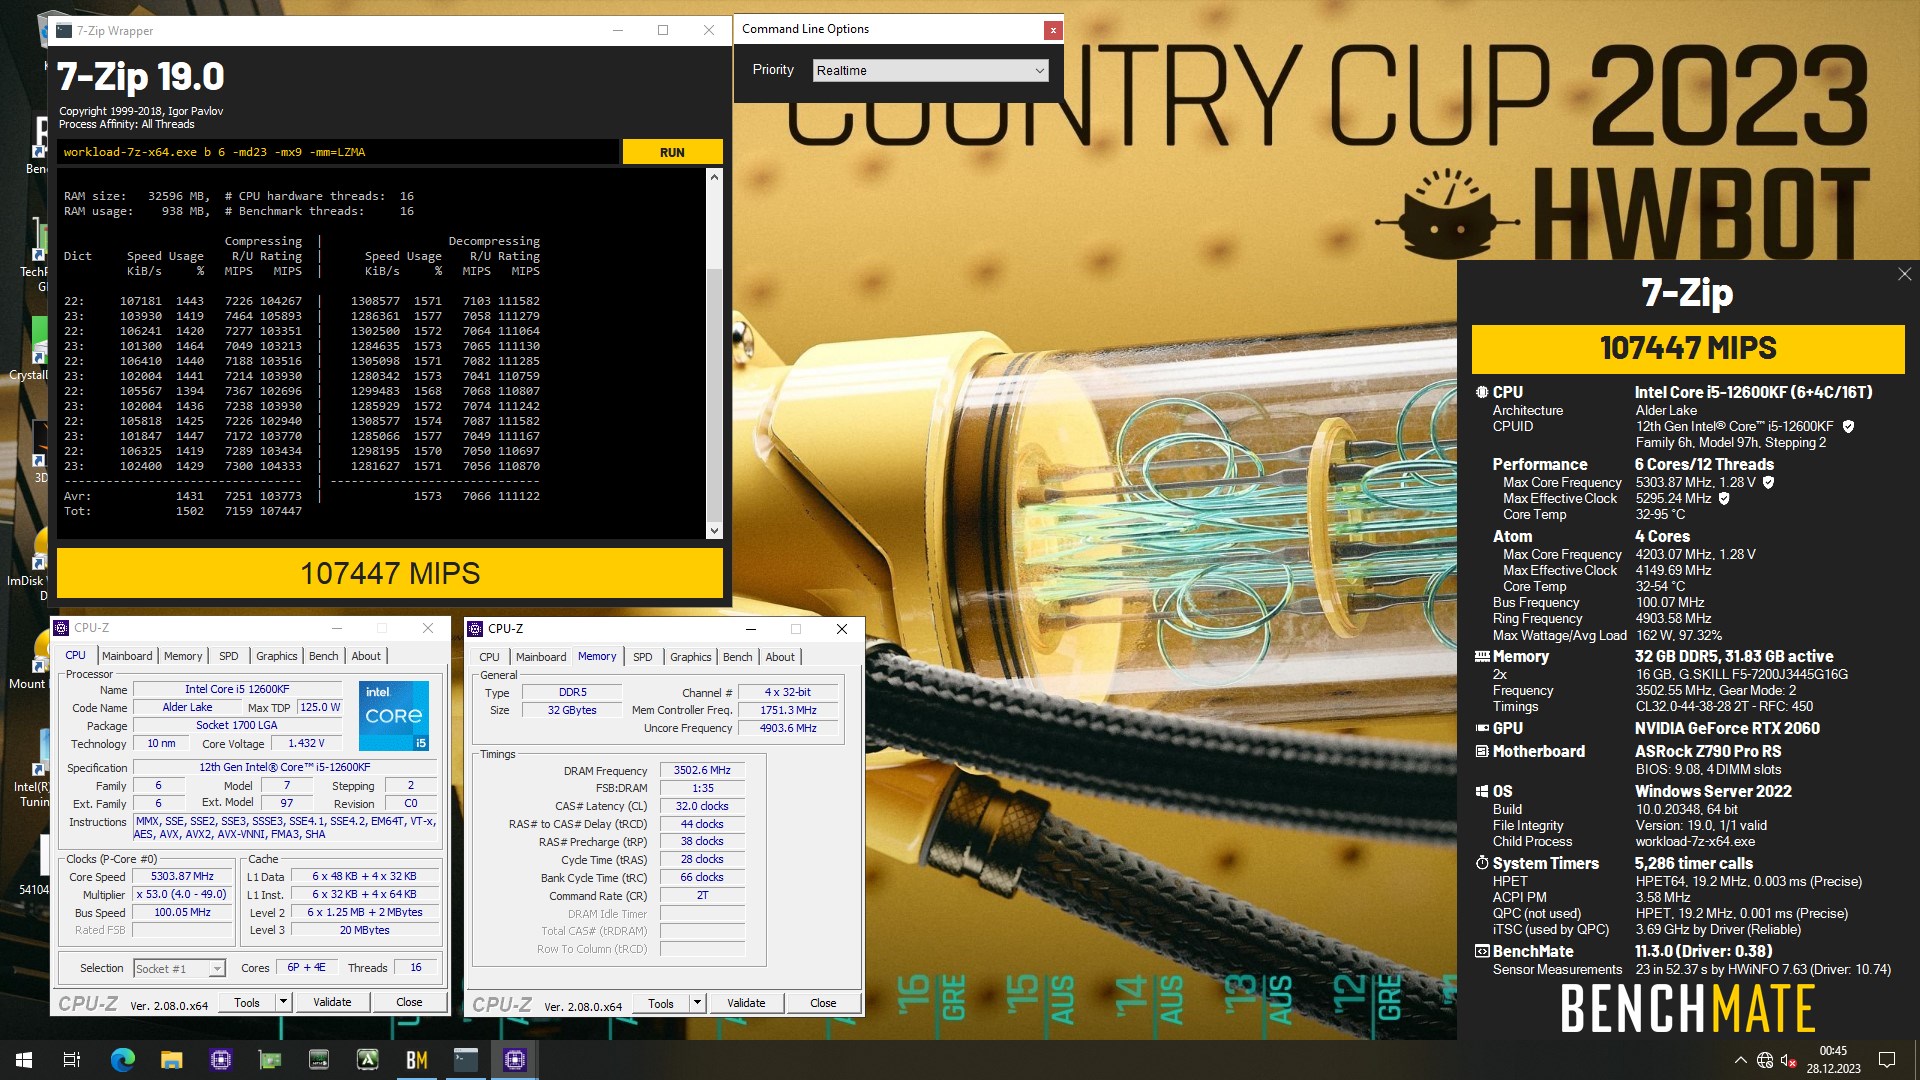The image size is (1920, 1080).
Task: Click the Core Voltage 1.432 V value
Action: pyautogui.click(x=306, y=743)
